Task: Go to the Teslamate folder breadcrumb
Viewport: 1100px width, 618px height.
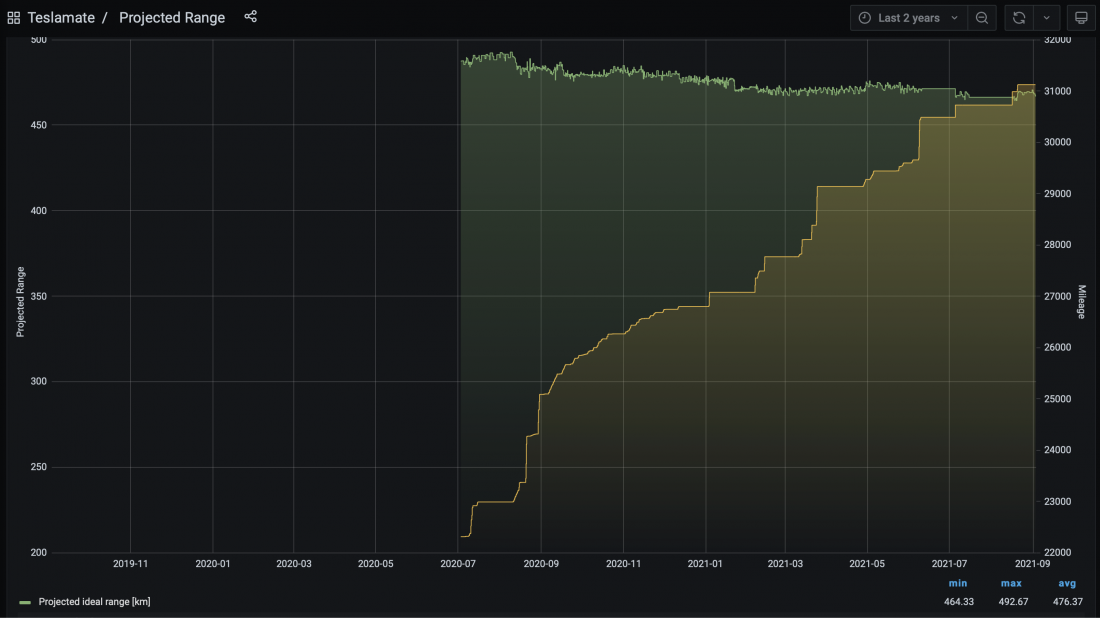Action: pos(61,18)
